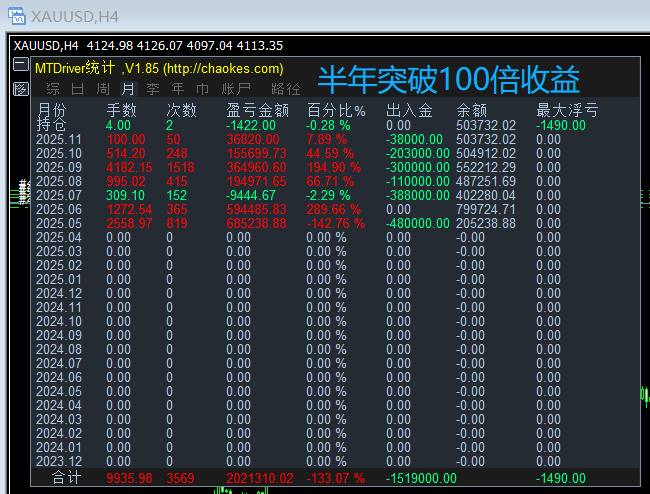650x494 pixels.
Task: Click the -9444.67 loss value
Action: click(x=251, y=195)
